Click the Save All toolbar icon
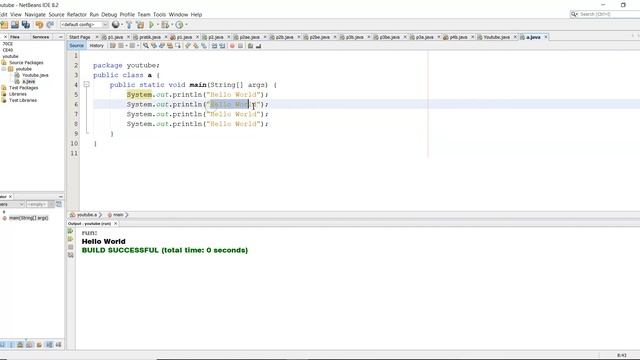 pyautogui.click(x=26, y=25)
